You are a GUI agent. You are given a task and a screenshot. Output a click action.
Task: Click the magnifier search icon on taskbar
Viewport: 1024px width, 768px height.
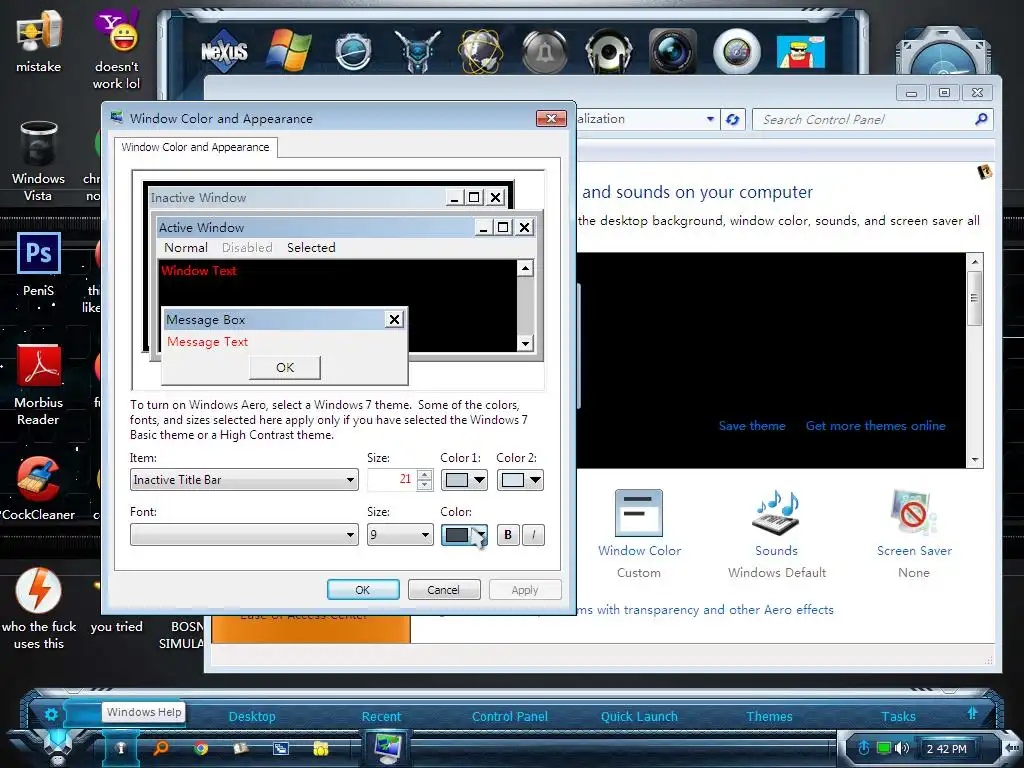point(161,748)
